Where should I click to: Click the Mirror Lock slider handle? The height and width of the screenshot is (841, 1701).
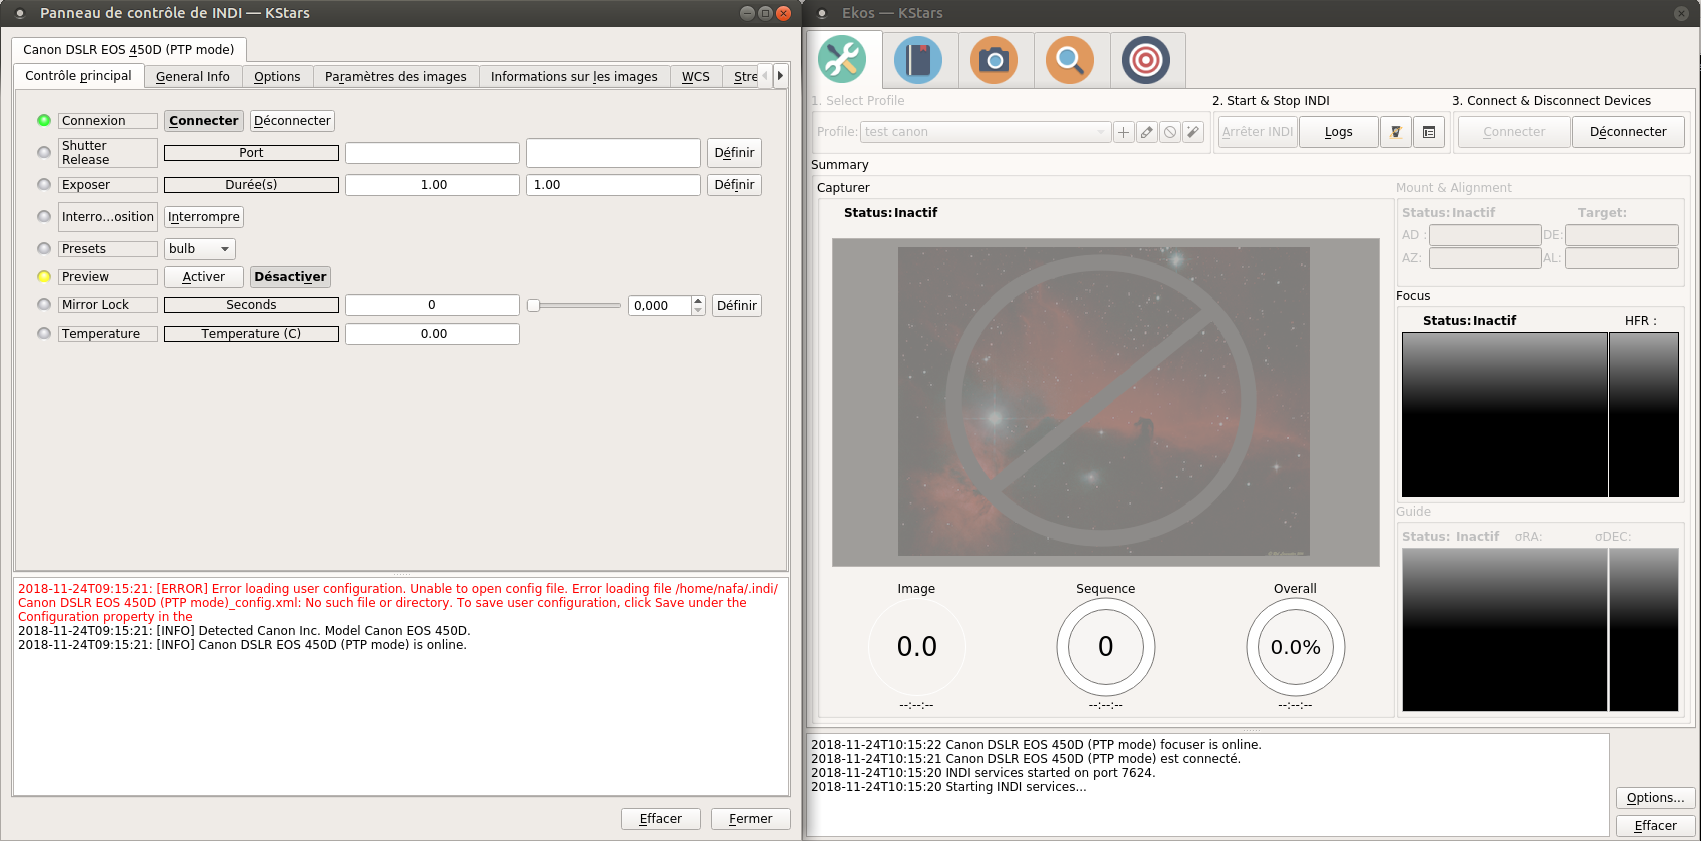(534, 306)
